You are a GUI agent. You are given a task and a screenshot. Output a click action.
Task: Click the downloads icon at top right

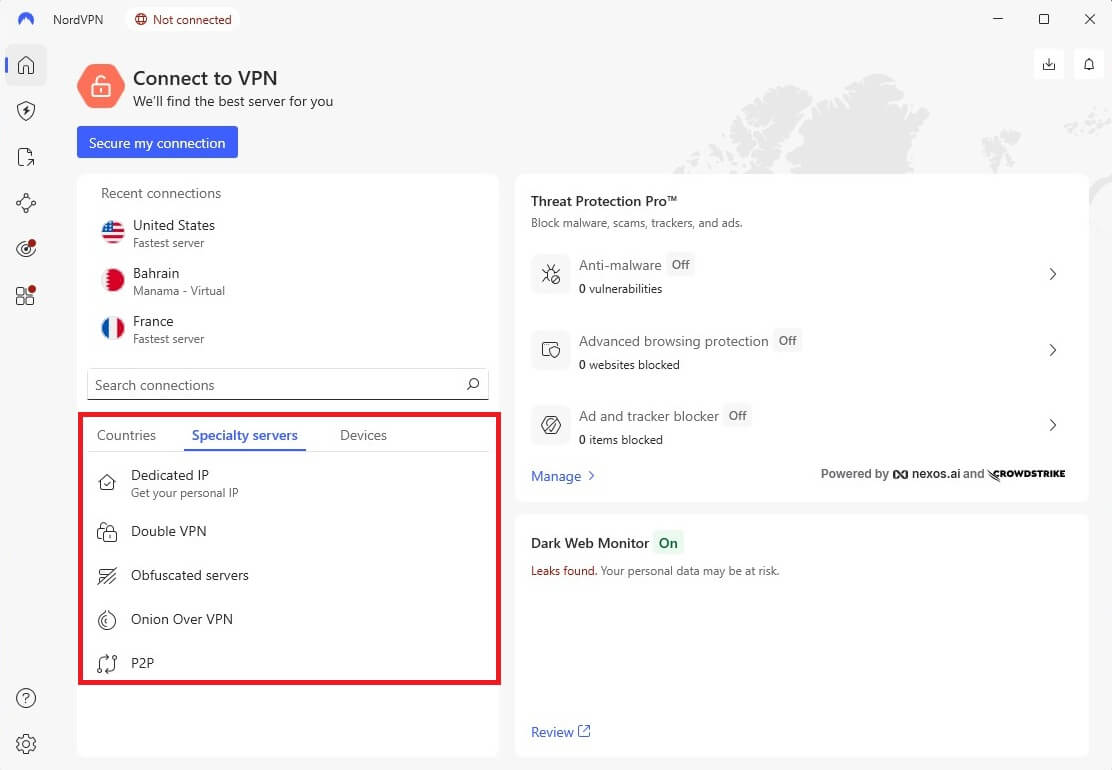1048,63
